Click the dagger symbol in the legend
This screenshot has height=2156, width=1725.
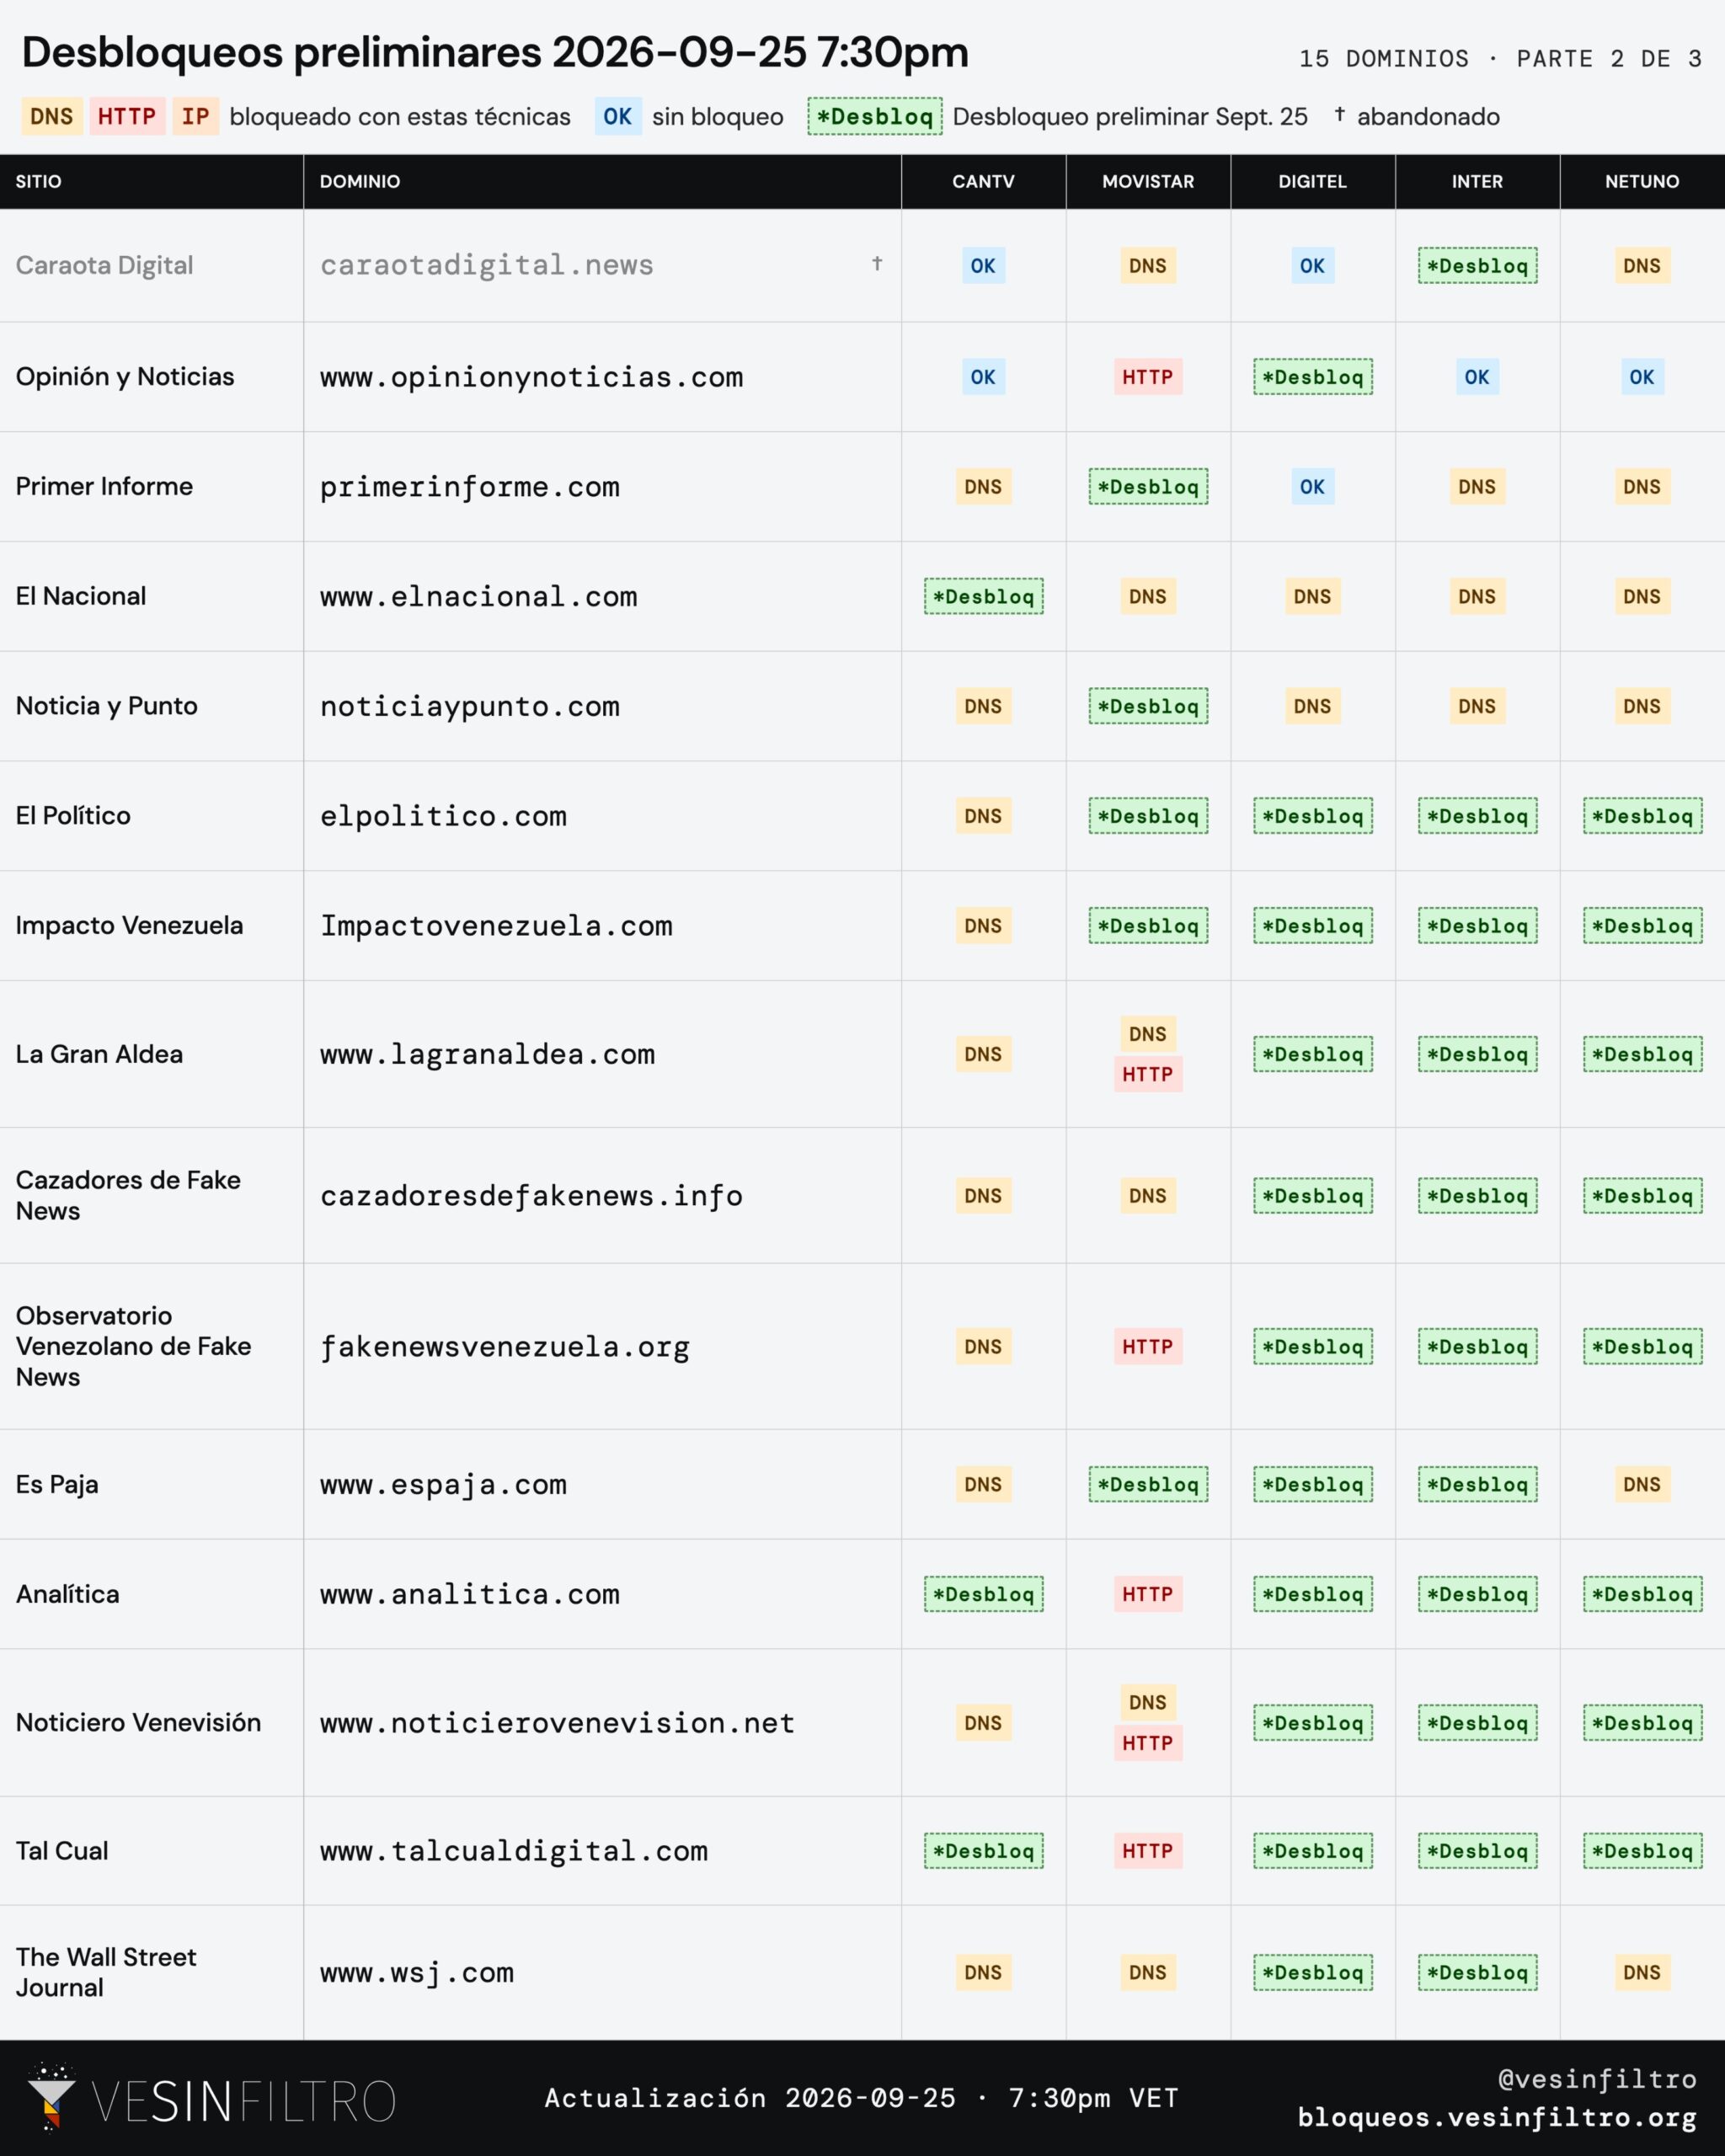1339,114
